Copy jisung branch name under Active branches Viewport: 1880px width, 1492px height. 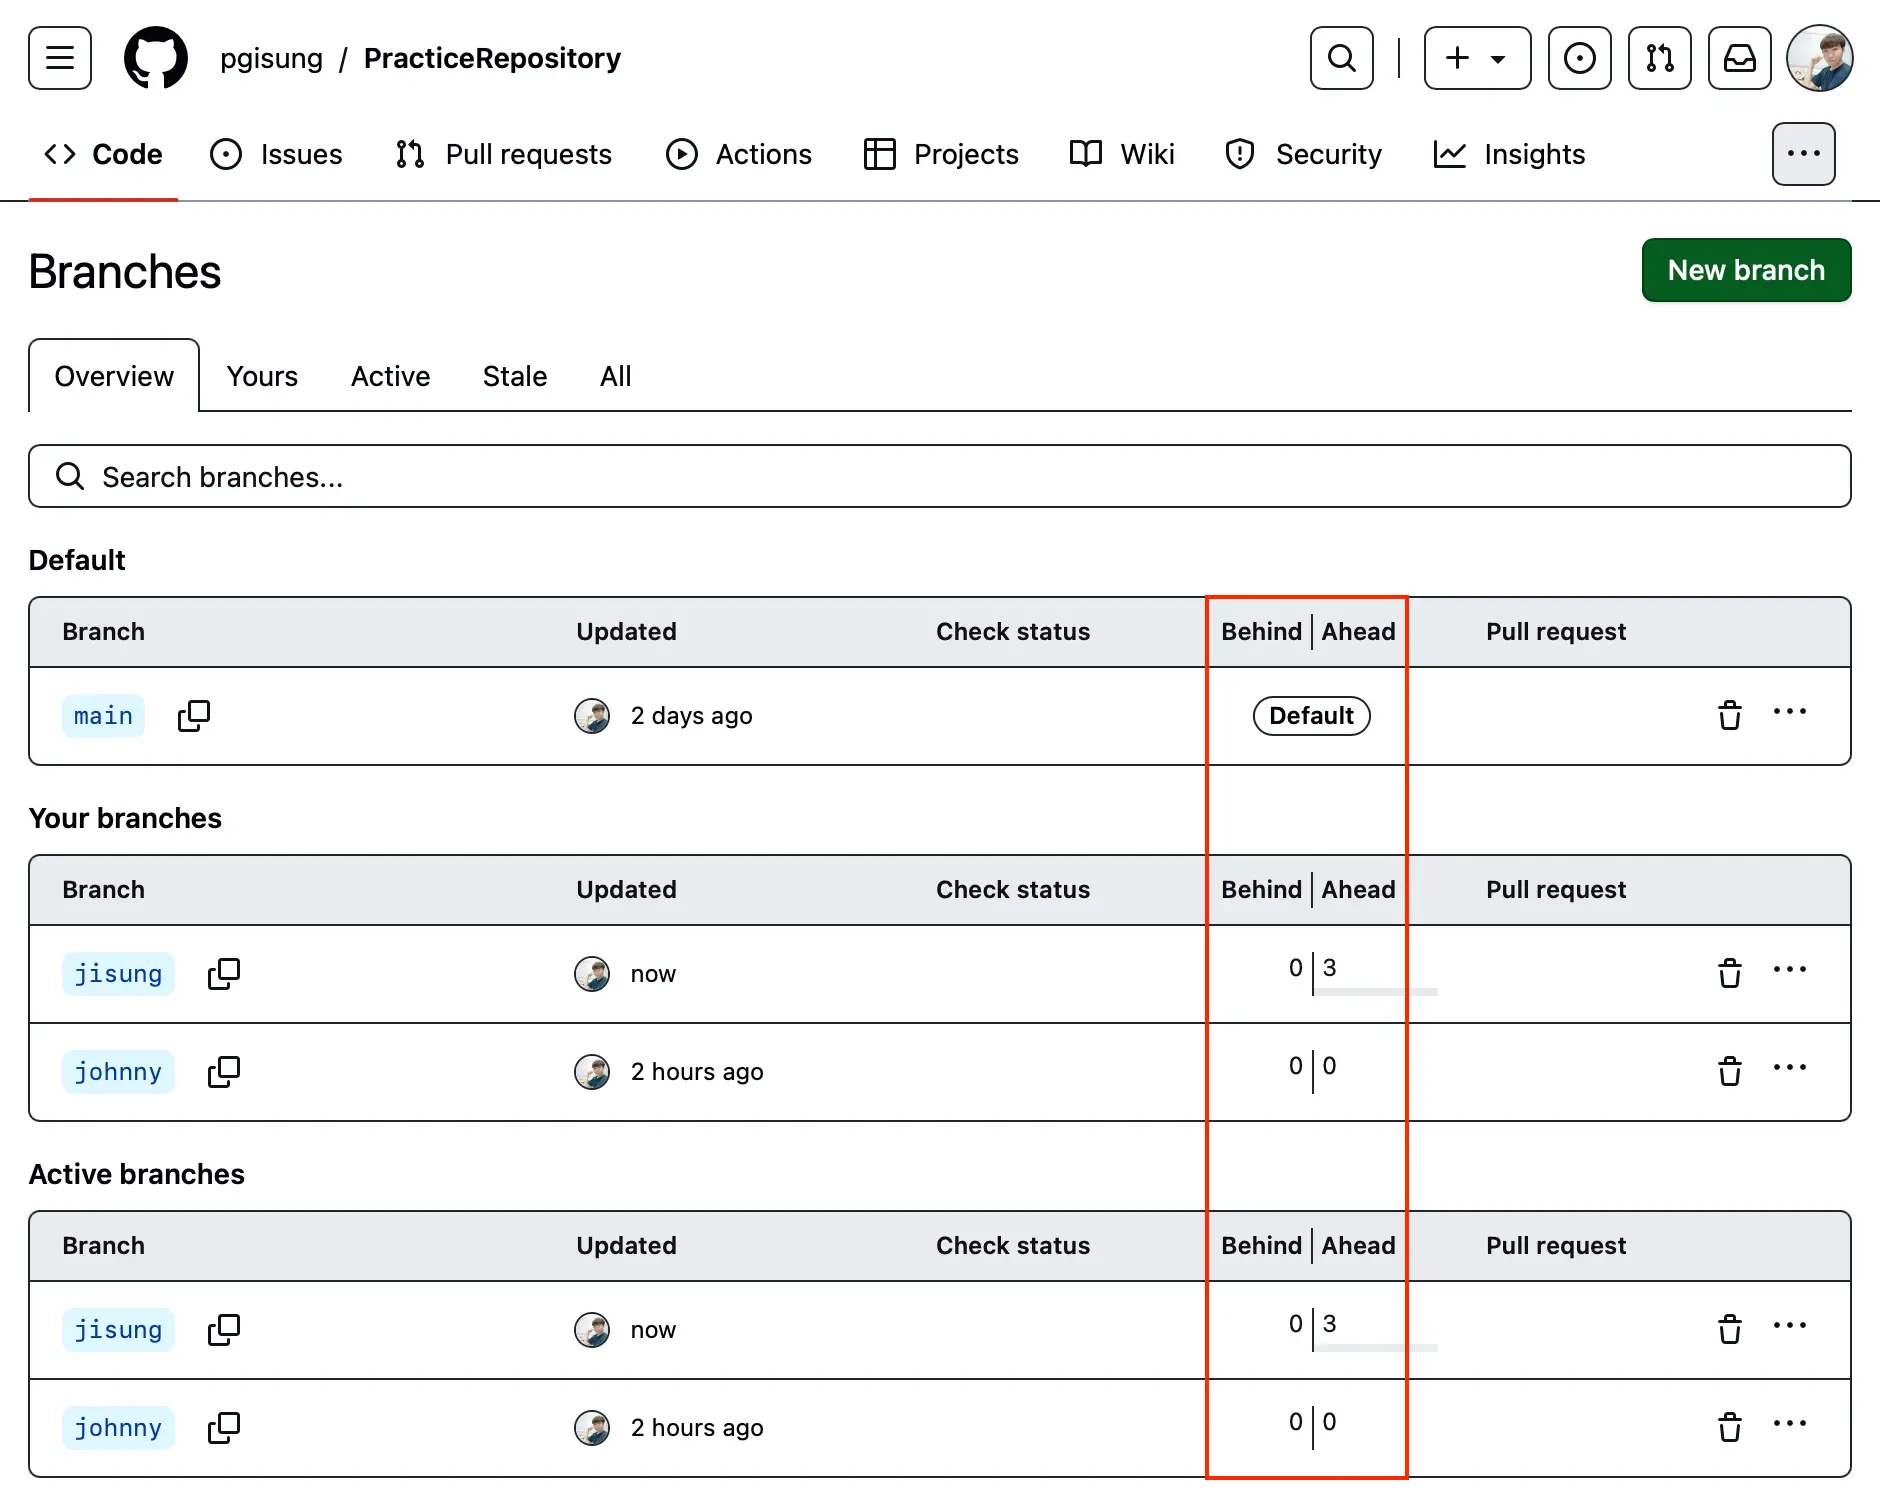pos(224,1330)
